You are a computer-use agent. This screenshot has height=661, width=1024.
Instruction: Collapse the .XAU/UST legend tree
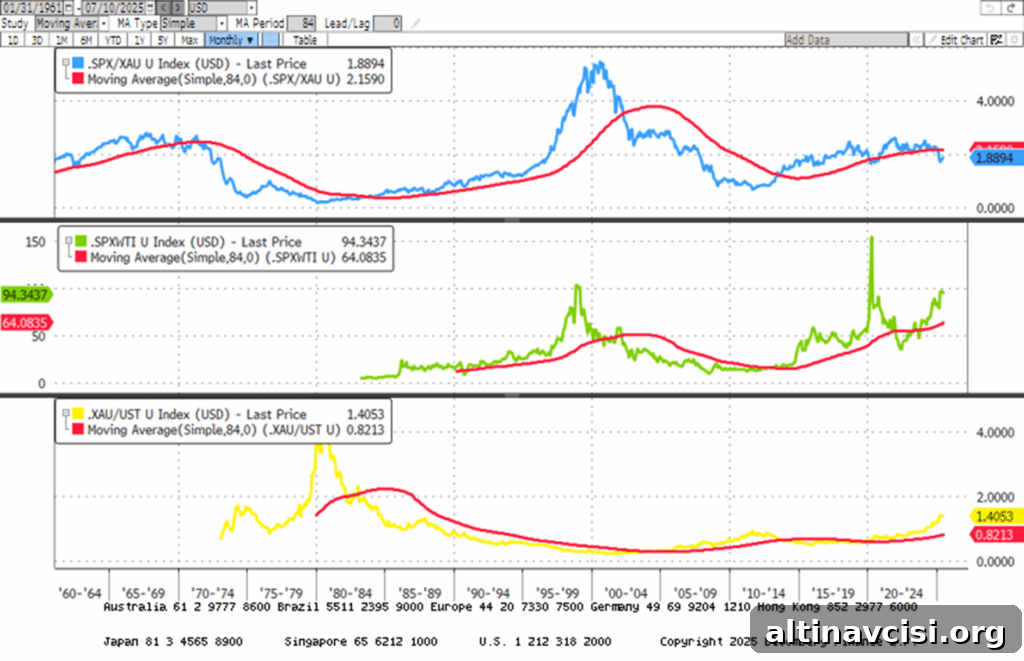point(66,414)
